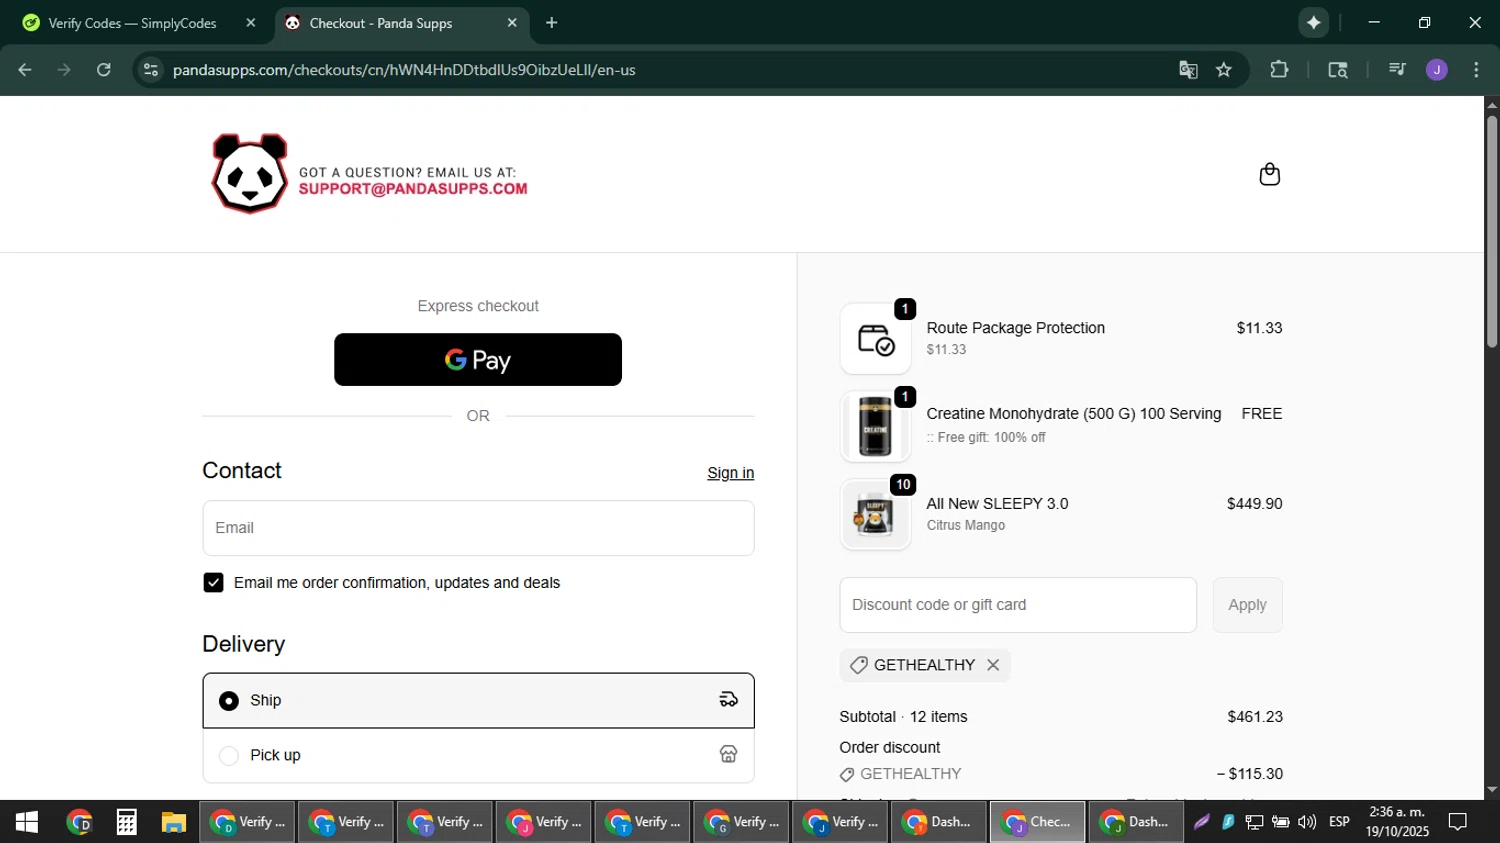Open the volume control in system tray
This screenshot has width=1500, height=843.
point(1307,822)
